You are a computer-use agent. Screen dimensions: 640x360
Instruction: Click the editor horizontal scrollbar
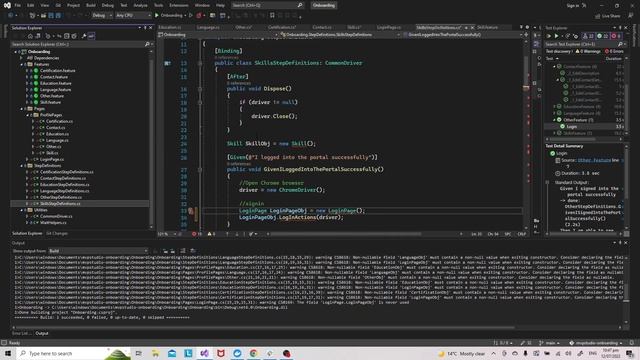346,234
